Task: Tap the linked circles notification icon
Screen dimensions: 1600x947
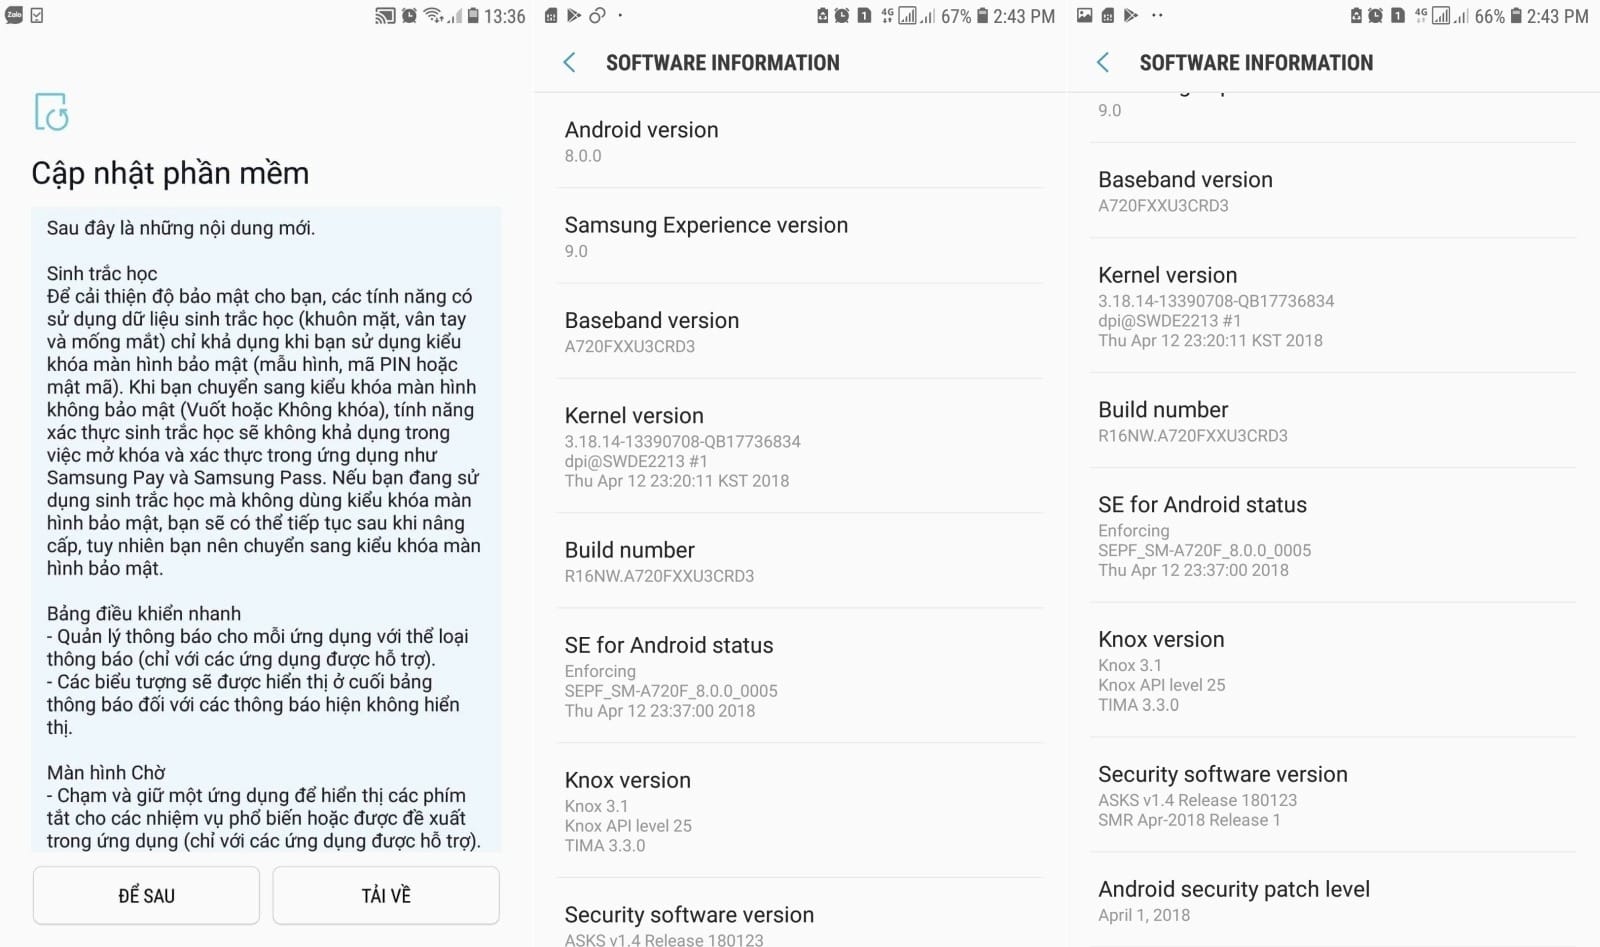Action: [597, 15]
